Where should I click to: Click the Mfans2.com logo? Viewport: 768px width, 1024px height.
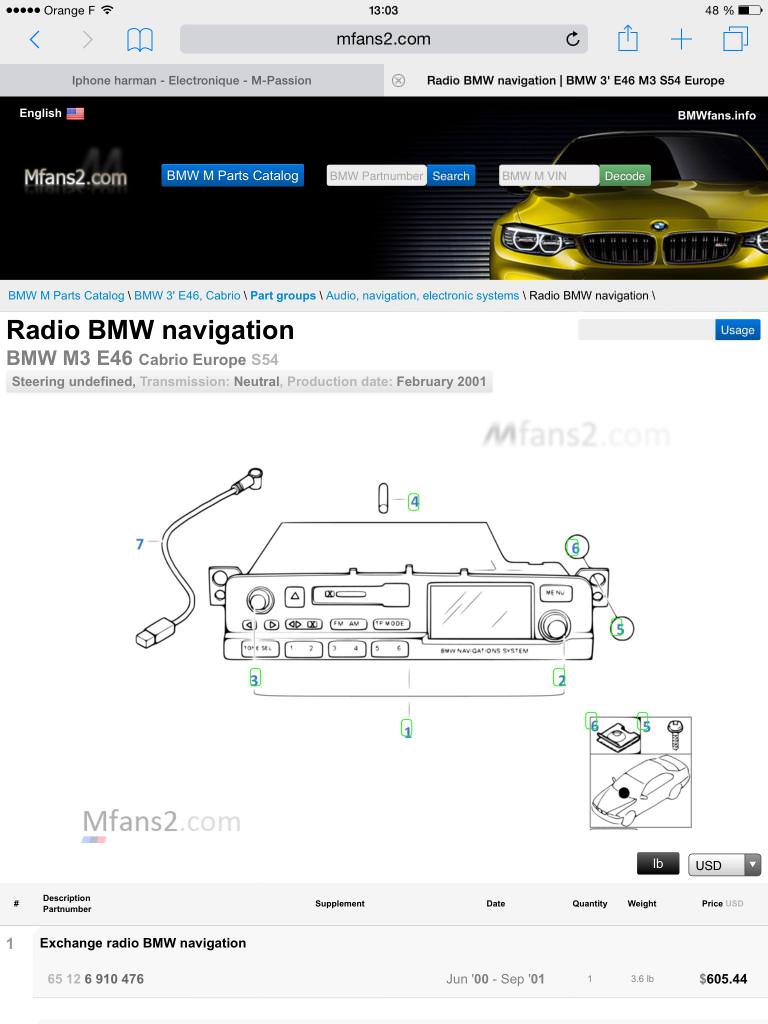(75, 176)
